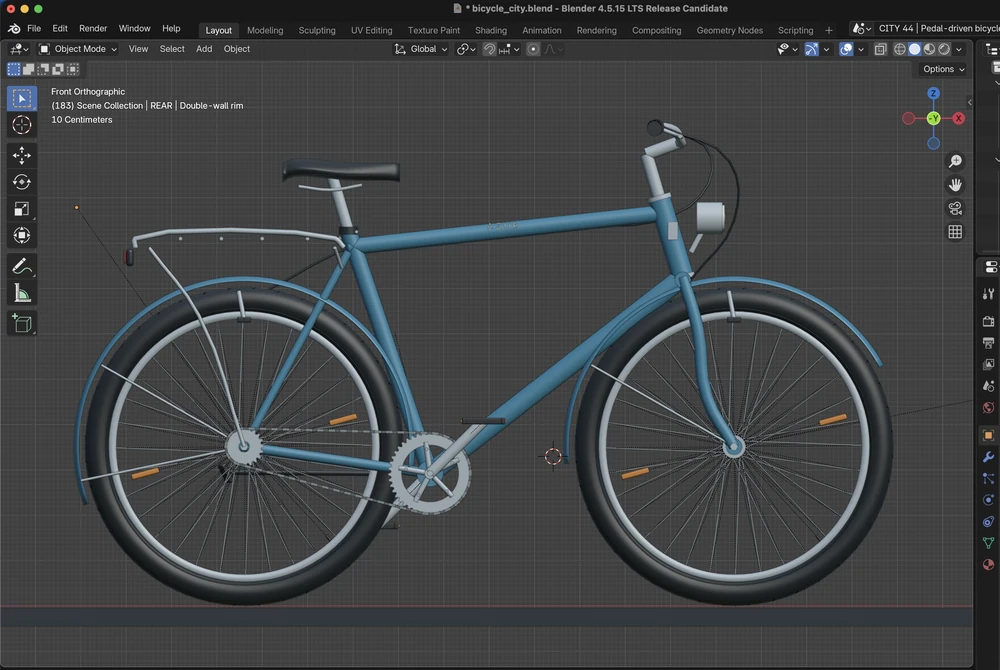The image size is (1000, 670).
Task: Switch to rendered viewport shading
Action: coord(944,49)
